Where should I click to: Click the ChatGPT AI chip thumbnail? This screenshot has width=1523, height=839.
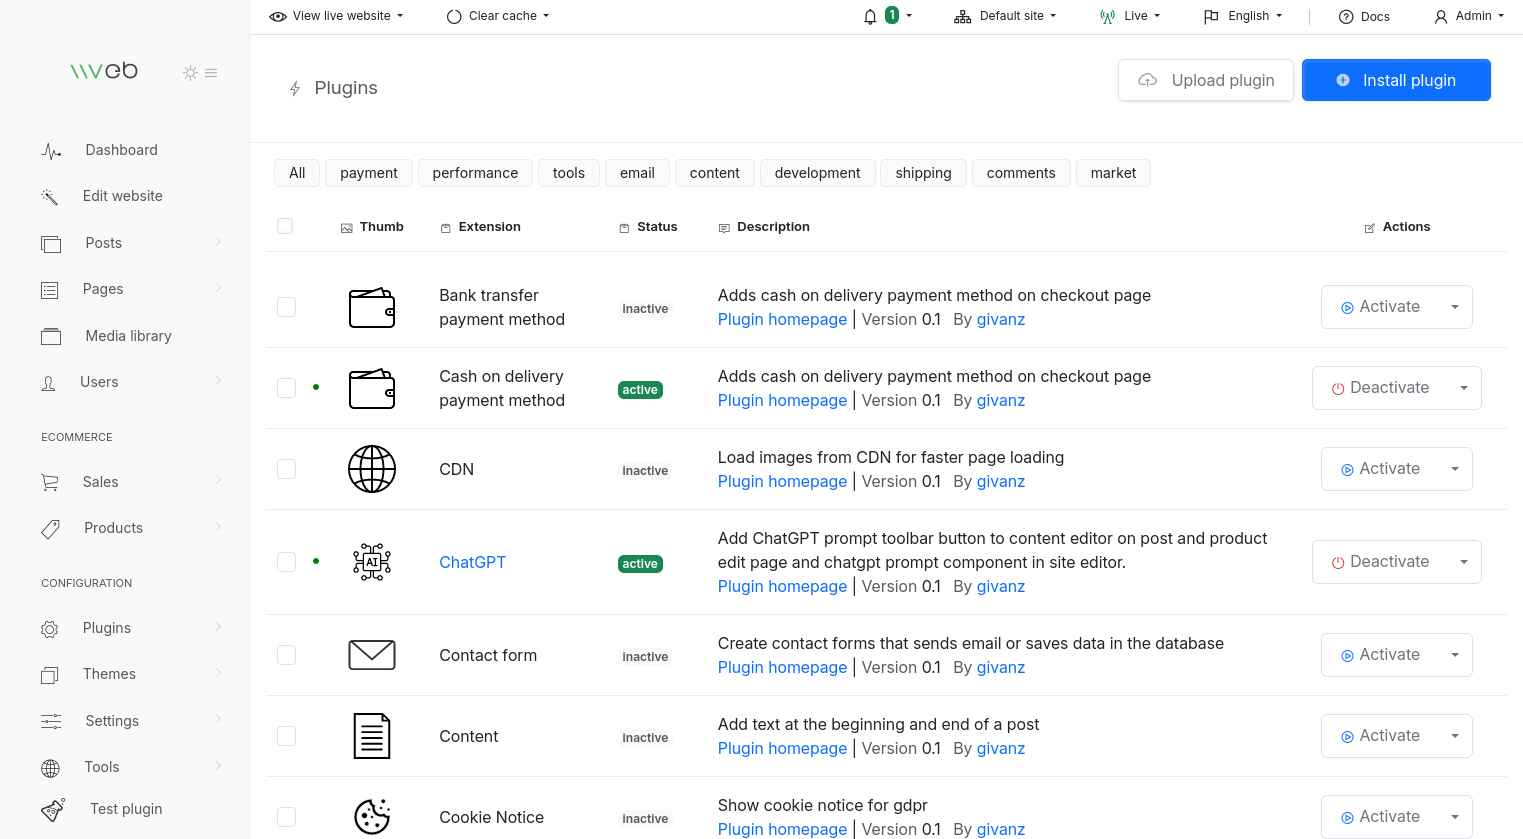(x=372, y=562)
